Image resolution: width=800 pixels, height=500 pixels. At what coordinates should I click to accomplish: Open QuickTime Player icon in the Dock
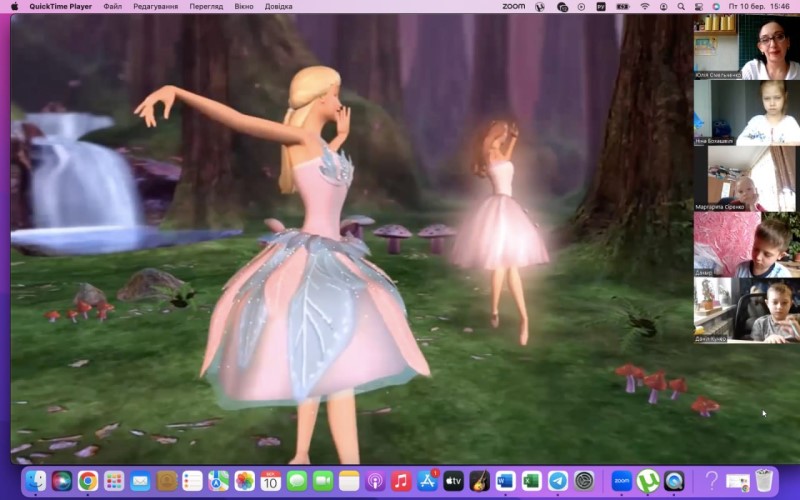674,481
